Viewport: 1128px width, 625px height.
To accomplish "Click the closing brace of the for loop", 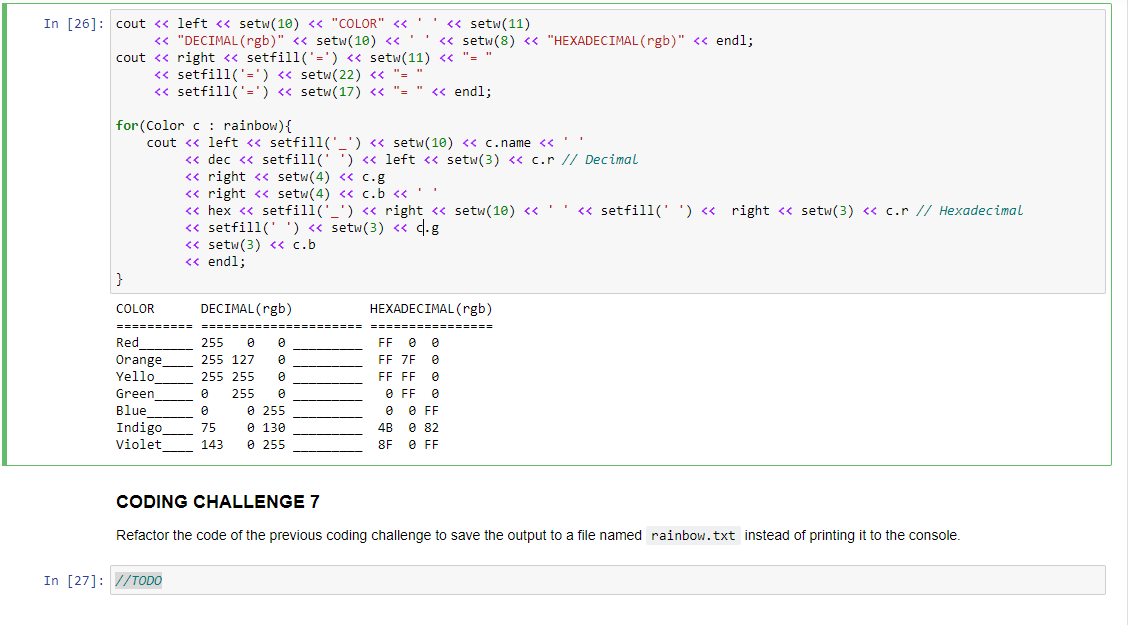I will pos(119,277).
